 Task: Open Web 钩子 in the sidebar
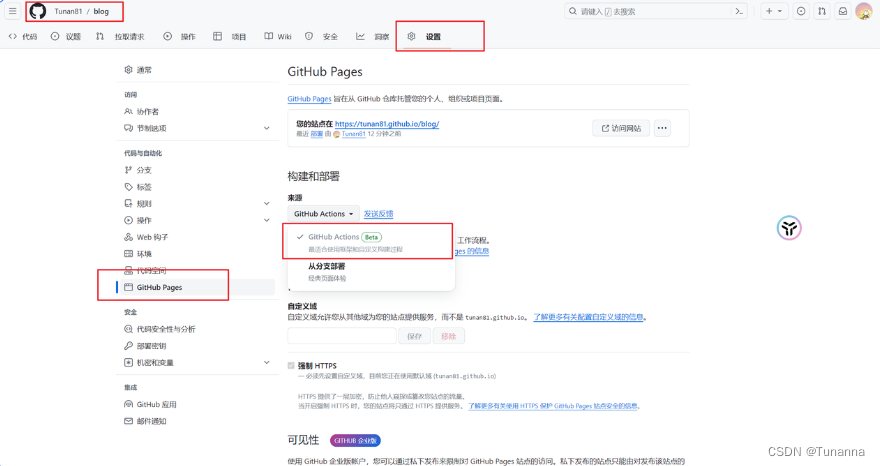(x=146, y=237)
